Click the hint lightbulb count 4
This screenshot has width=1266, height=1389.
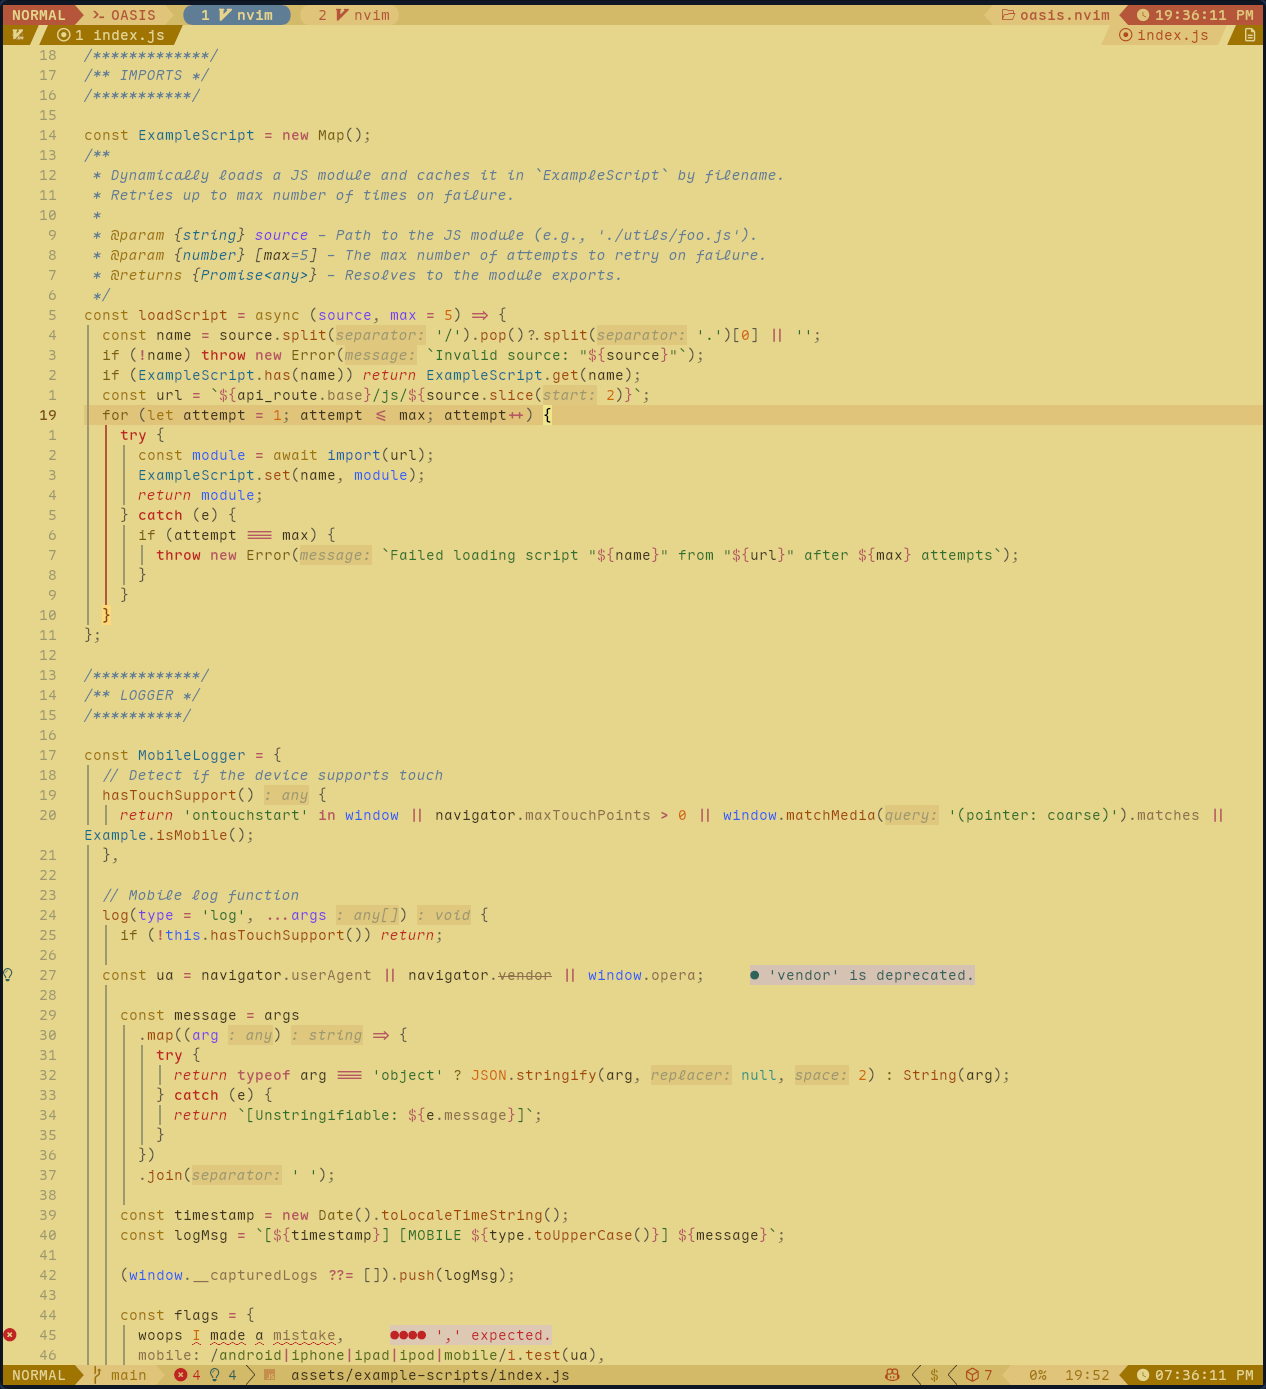click(x=223, y=1375)
